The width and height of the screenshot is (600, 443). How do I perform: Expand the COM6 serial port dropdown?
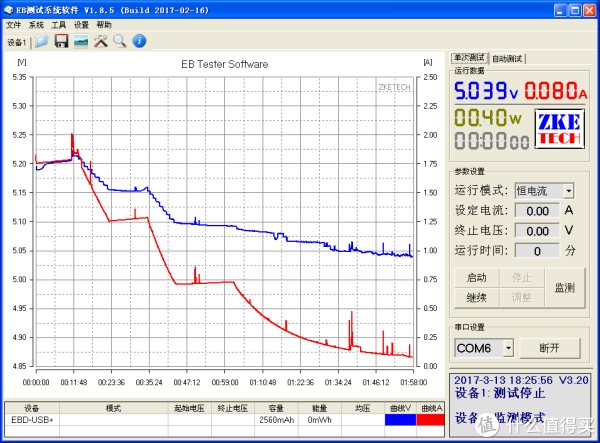(508, 348)
